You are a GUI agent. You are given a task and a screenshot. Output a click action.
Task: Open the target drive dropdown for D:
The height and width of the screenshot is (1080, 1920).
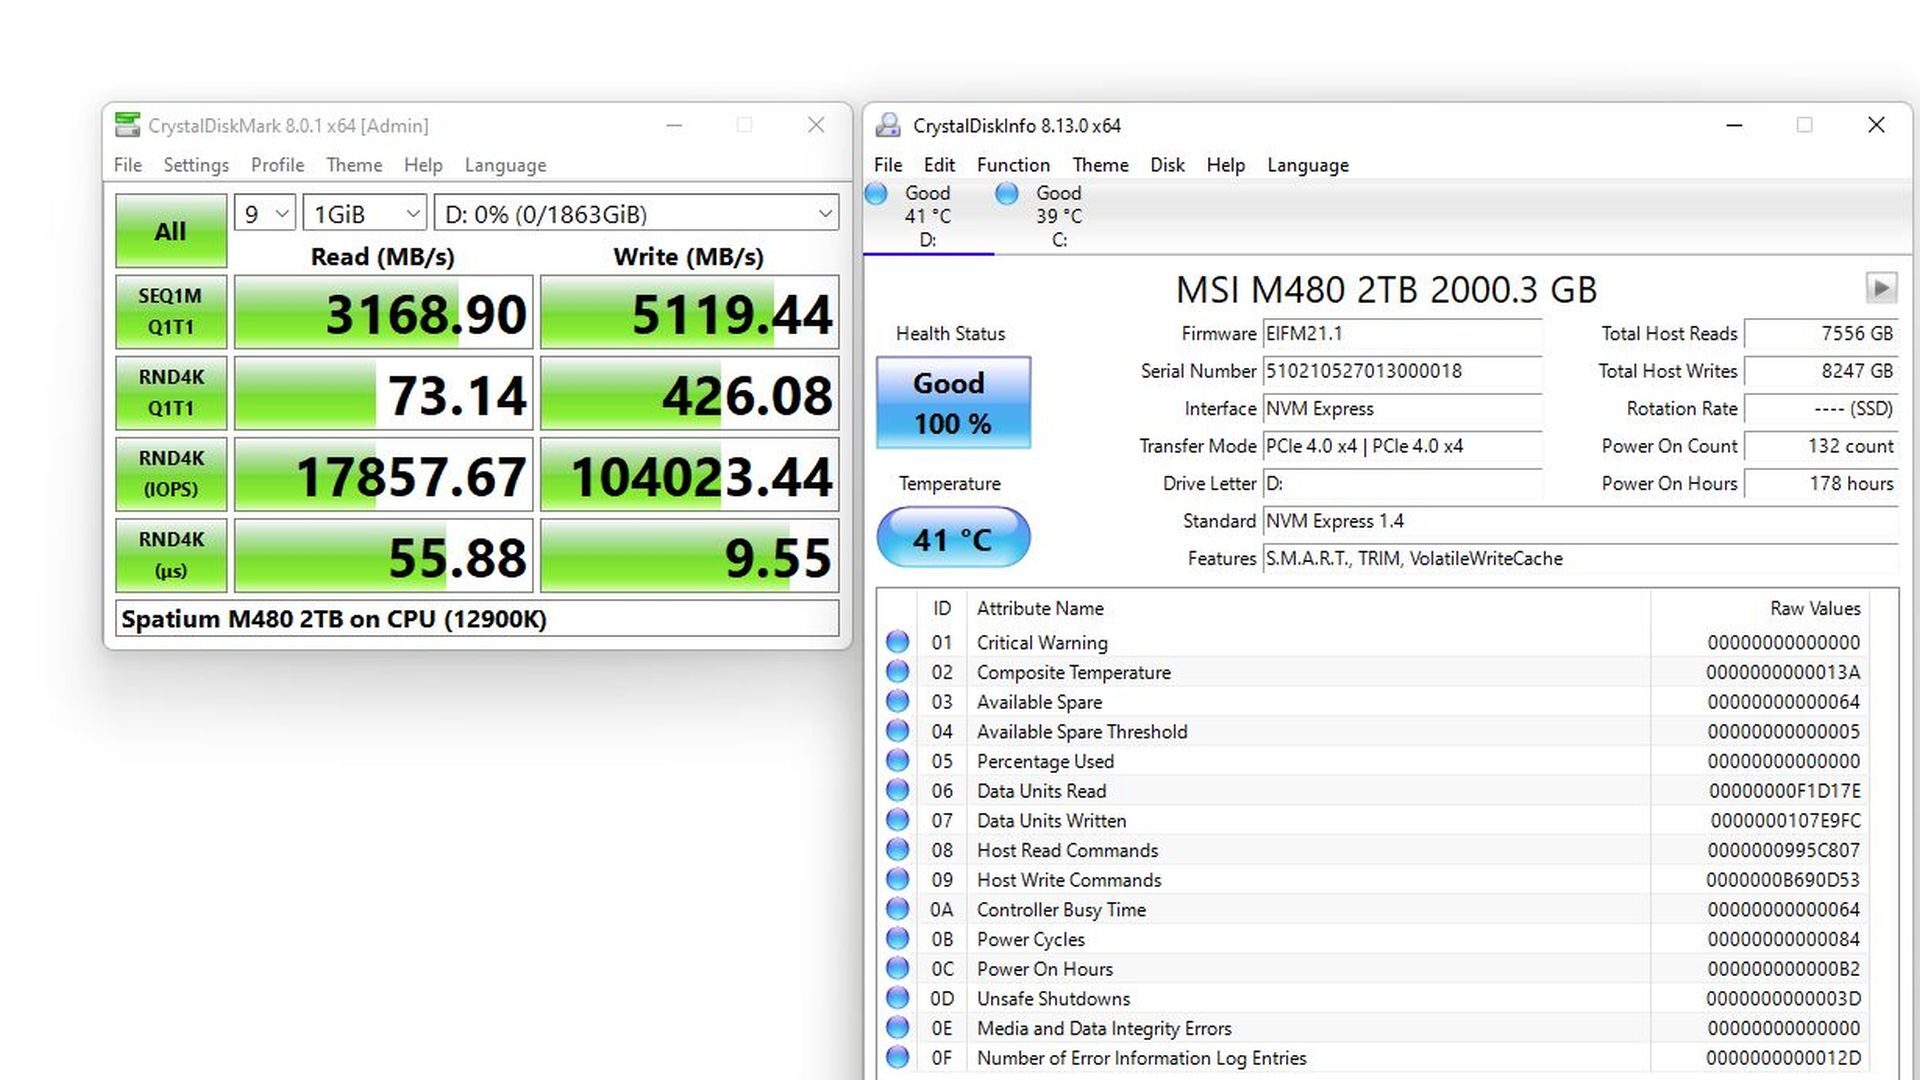pyautogui.click(x=637, y=213)
